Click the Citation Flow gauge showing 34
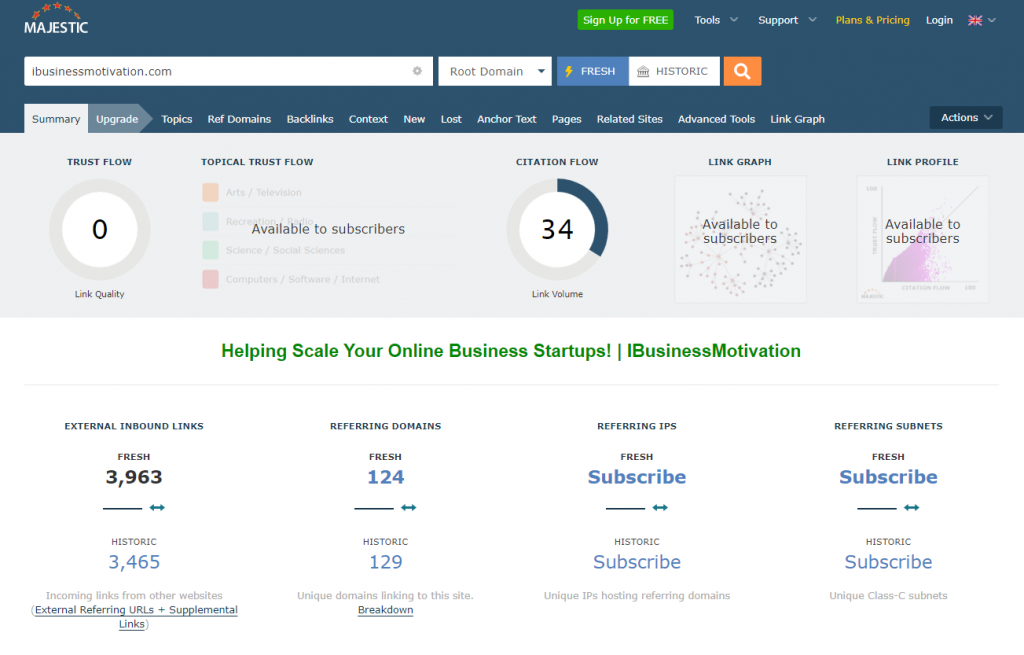 [557, 229]
